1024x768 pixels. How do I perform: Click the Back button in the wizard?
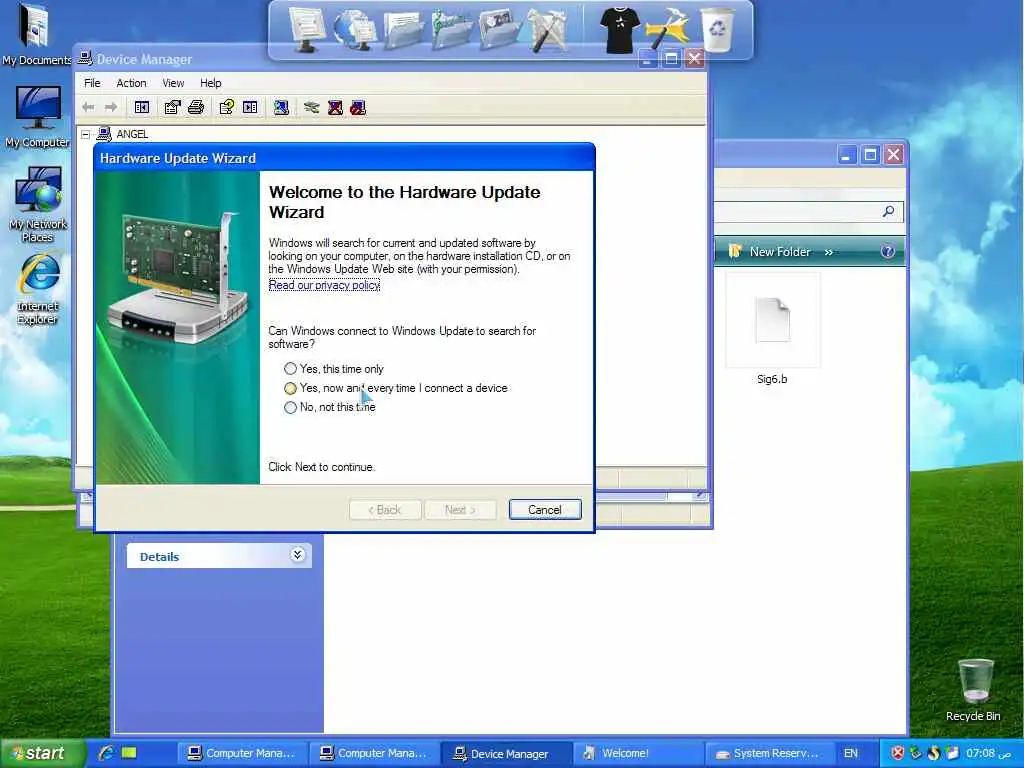coord(385,510)
